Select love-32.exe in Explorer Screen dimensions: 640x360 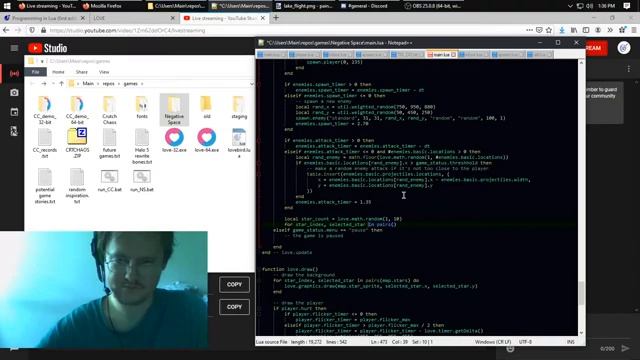[x=174, y=140]
